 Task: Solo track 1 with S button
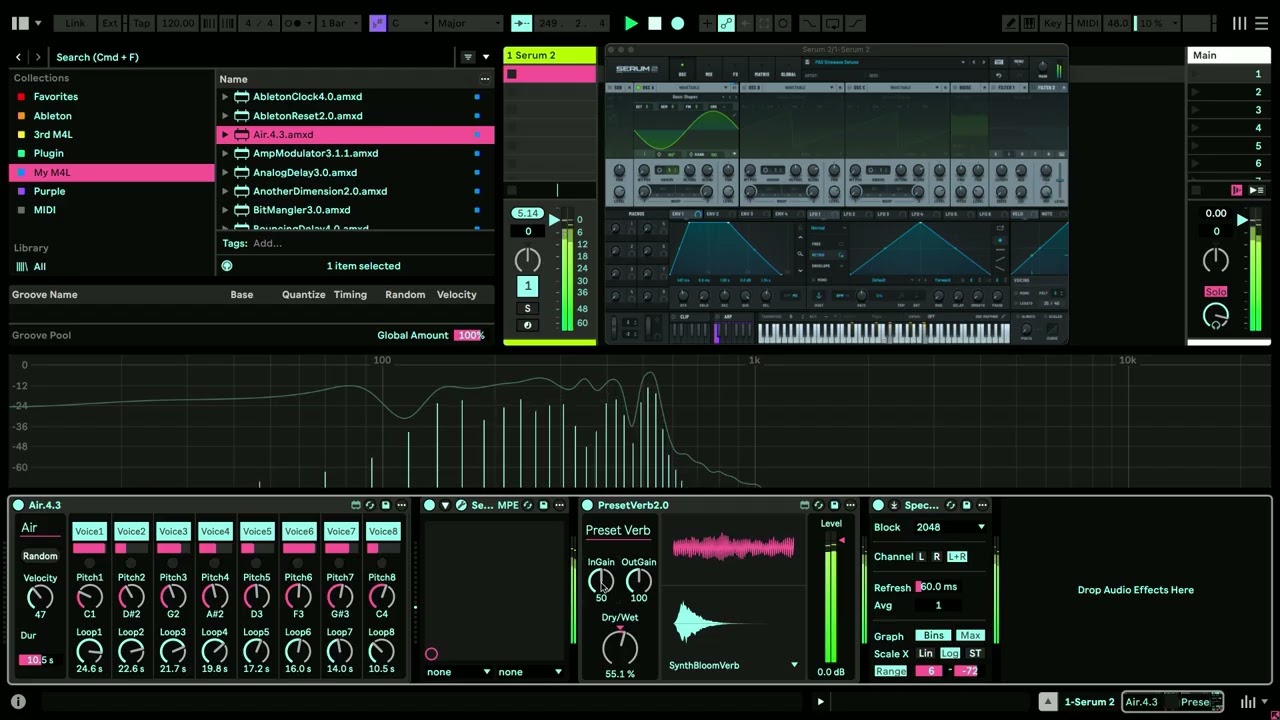(527, 308)
